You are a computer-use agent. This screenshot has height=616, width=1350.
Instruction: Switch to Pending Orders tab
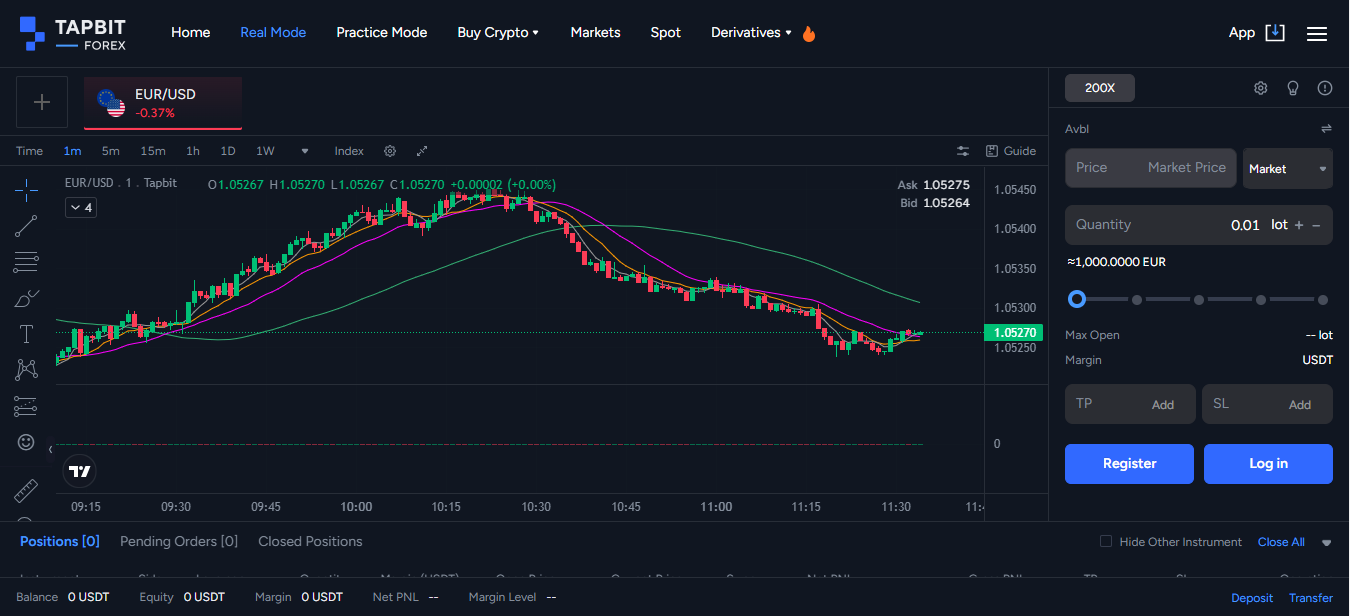[x=179, y=542]
